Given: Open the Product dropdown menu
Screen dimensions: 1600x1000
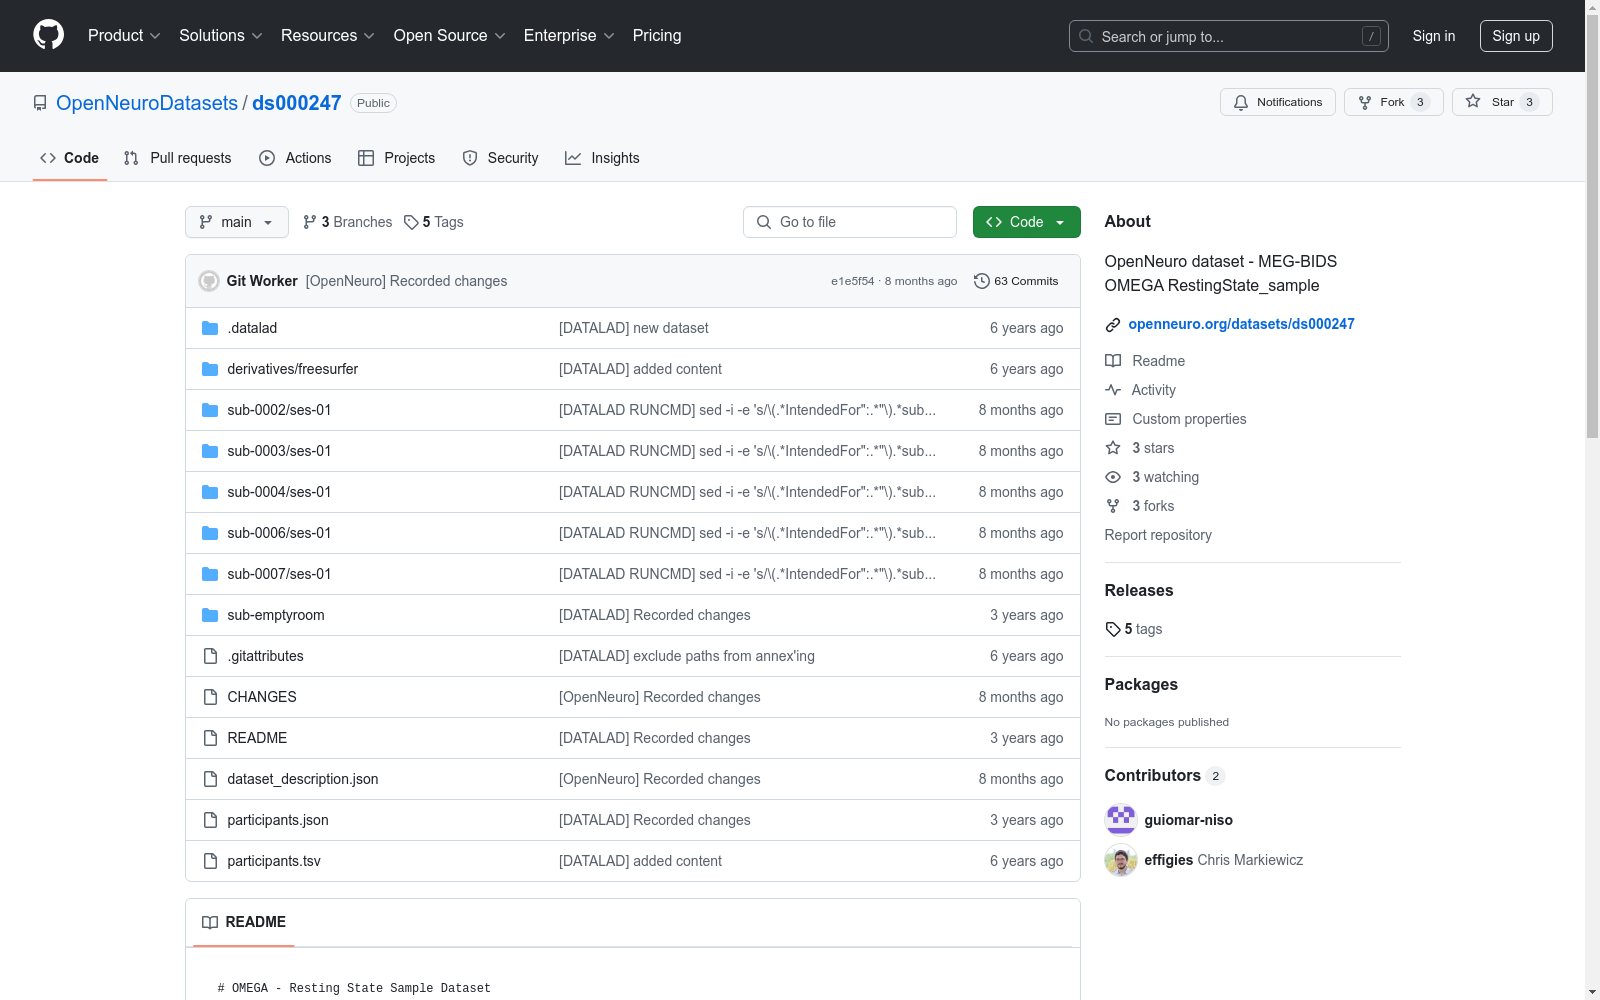Looking at the screenshot, I should tap(124, 36).
